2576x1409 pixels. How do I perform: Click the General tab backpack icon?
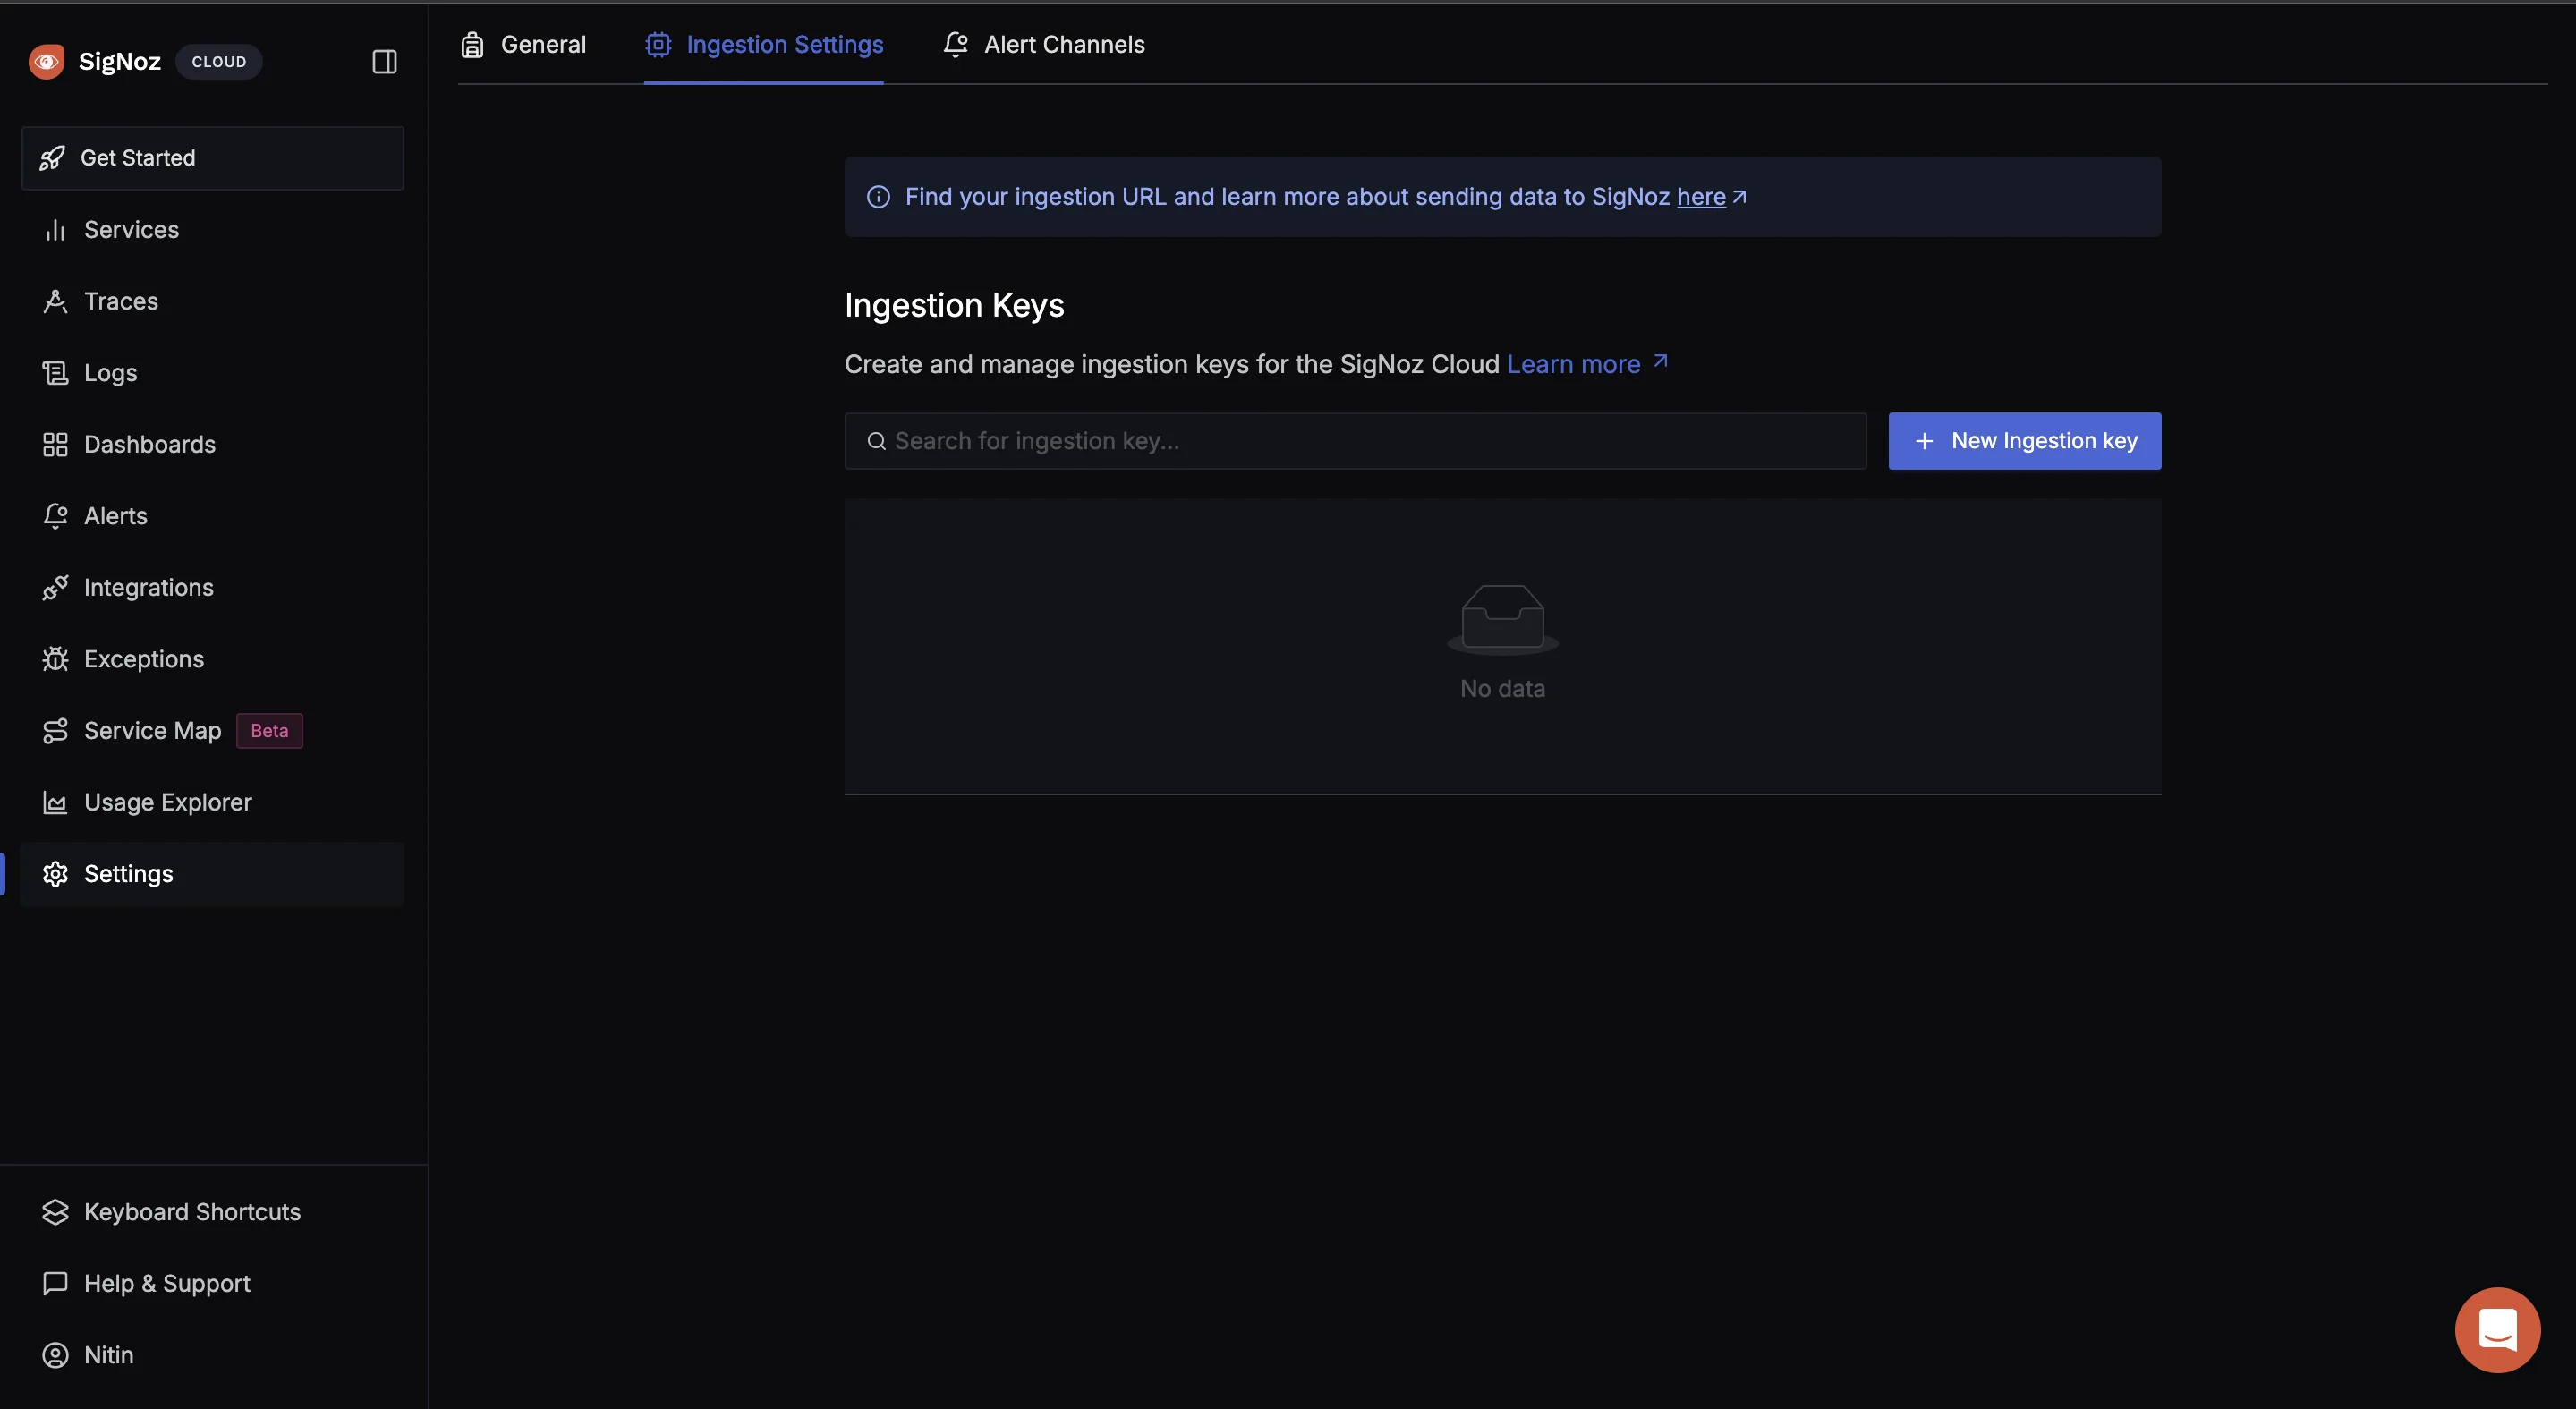pos(472,45)
